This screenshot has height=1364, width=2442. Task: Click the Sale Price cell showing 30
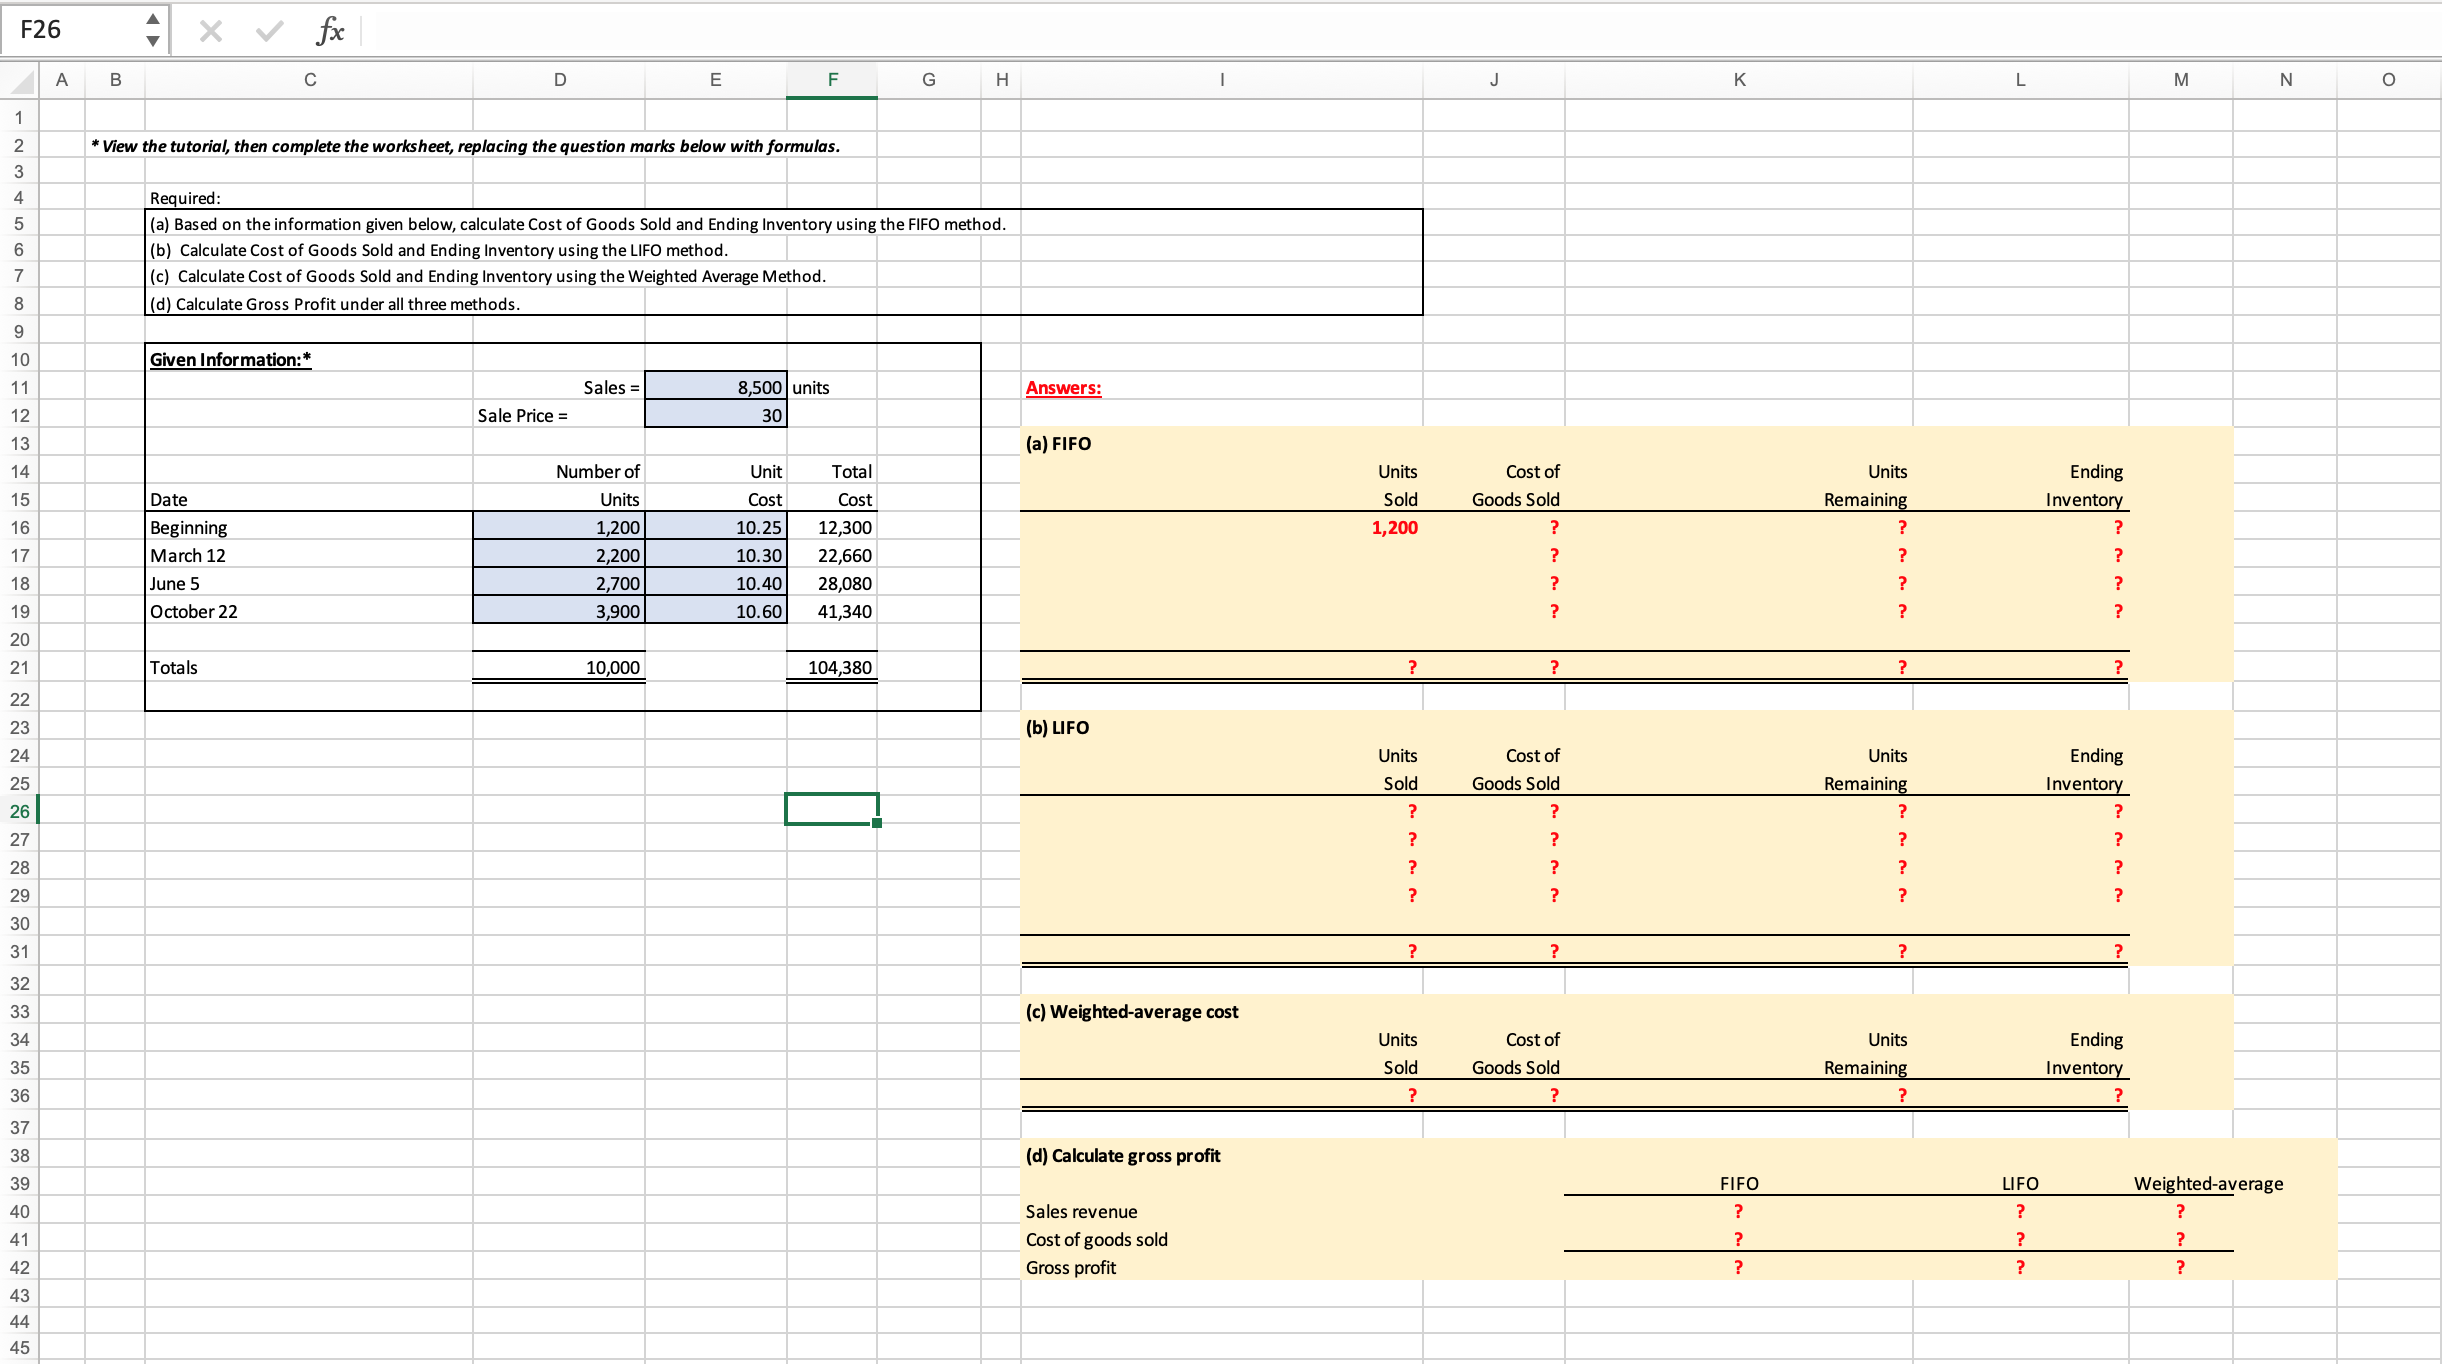(x=716, y=415)
